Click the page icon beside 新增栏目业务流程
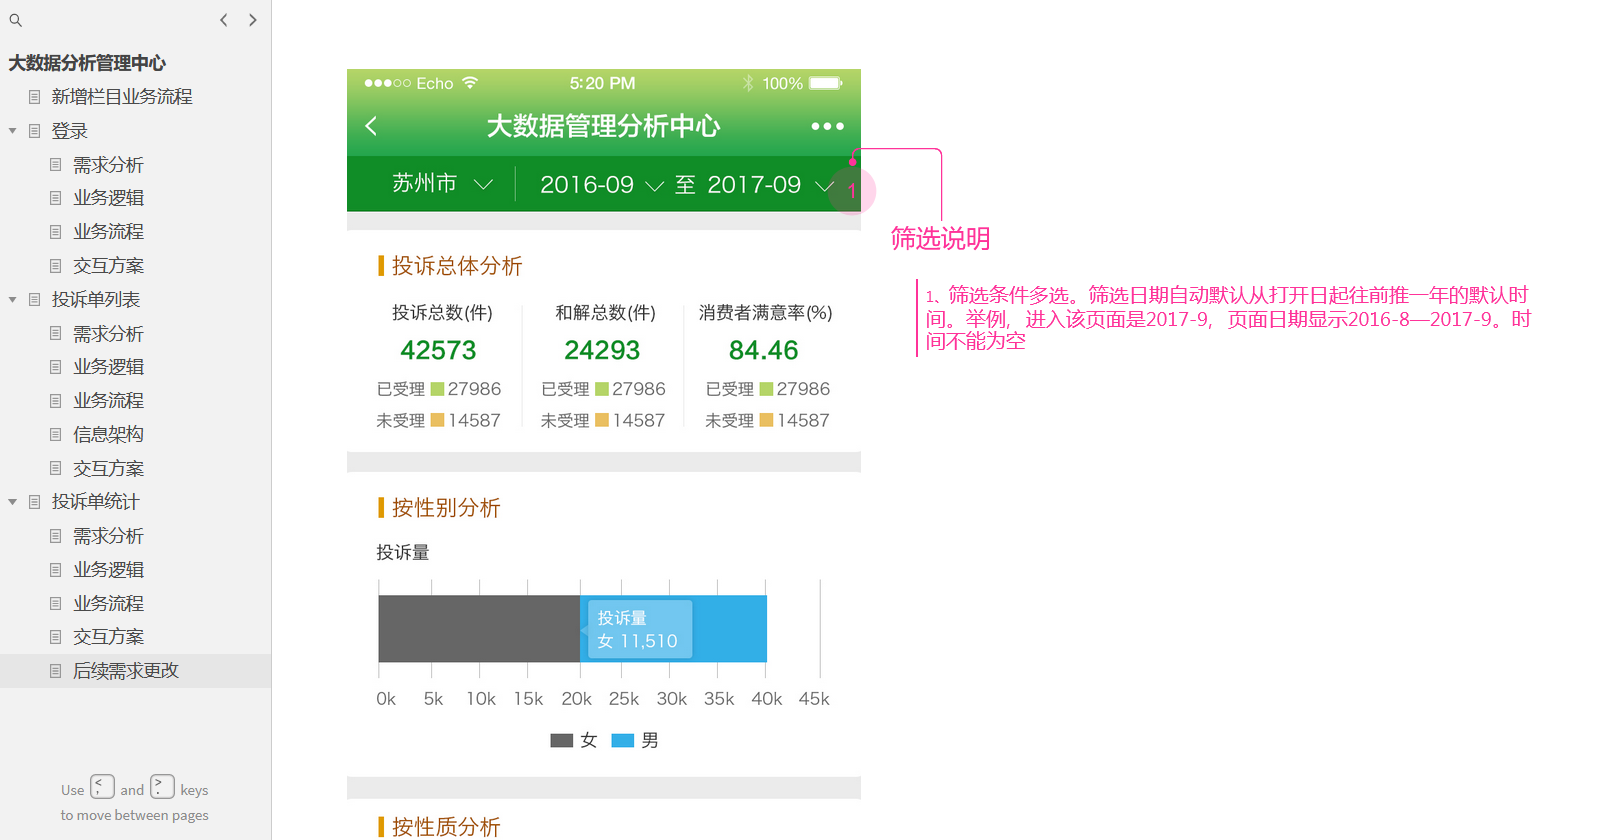The width and height of the screenshot is (1599, 840). point(35,97)
